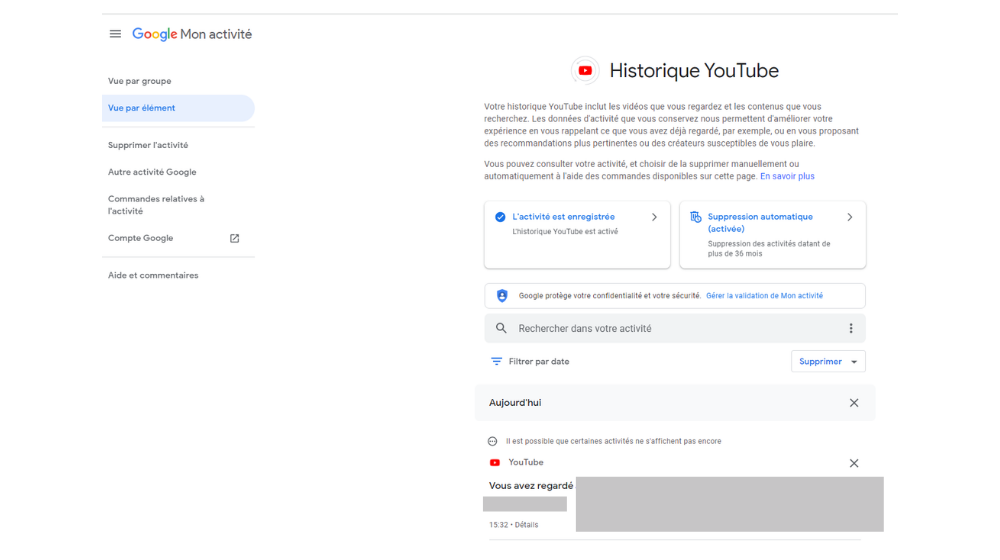Click Suppression automatique (activée) link text

coord(760,223)
